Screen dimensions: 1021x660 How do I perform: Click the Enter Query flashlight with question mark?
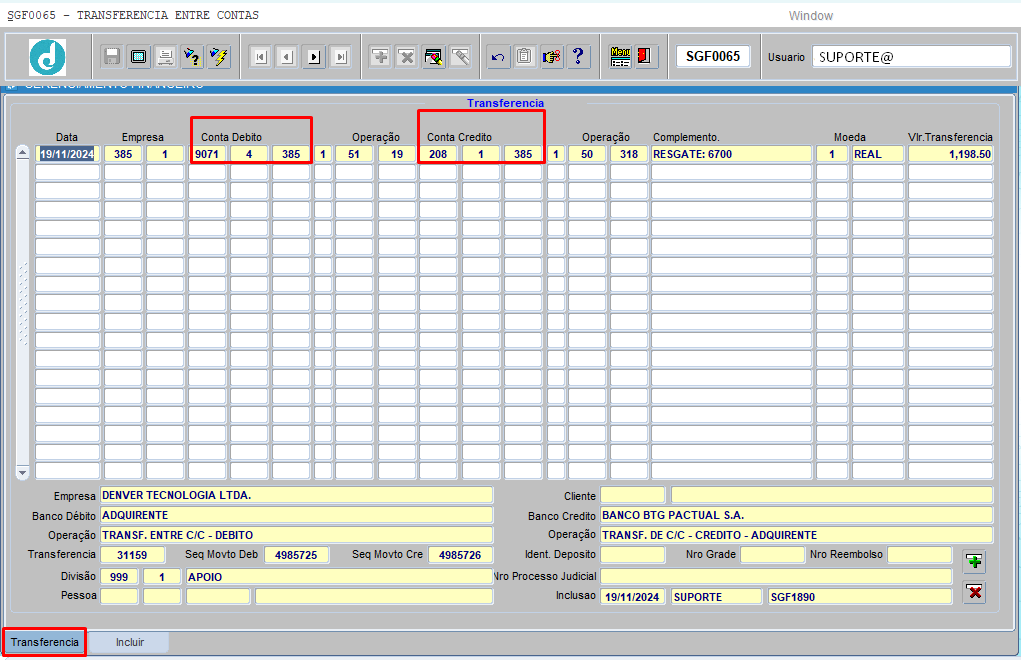pos(192,57)
